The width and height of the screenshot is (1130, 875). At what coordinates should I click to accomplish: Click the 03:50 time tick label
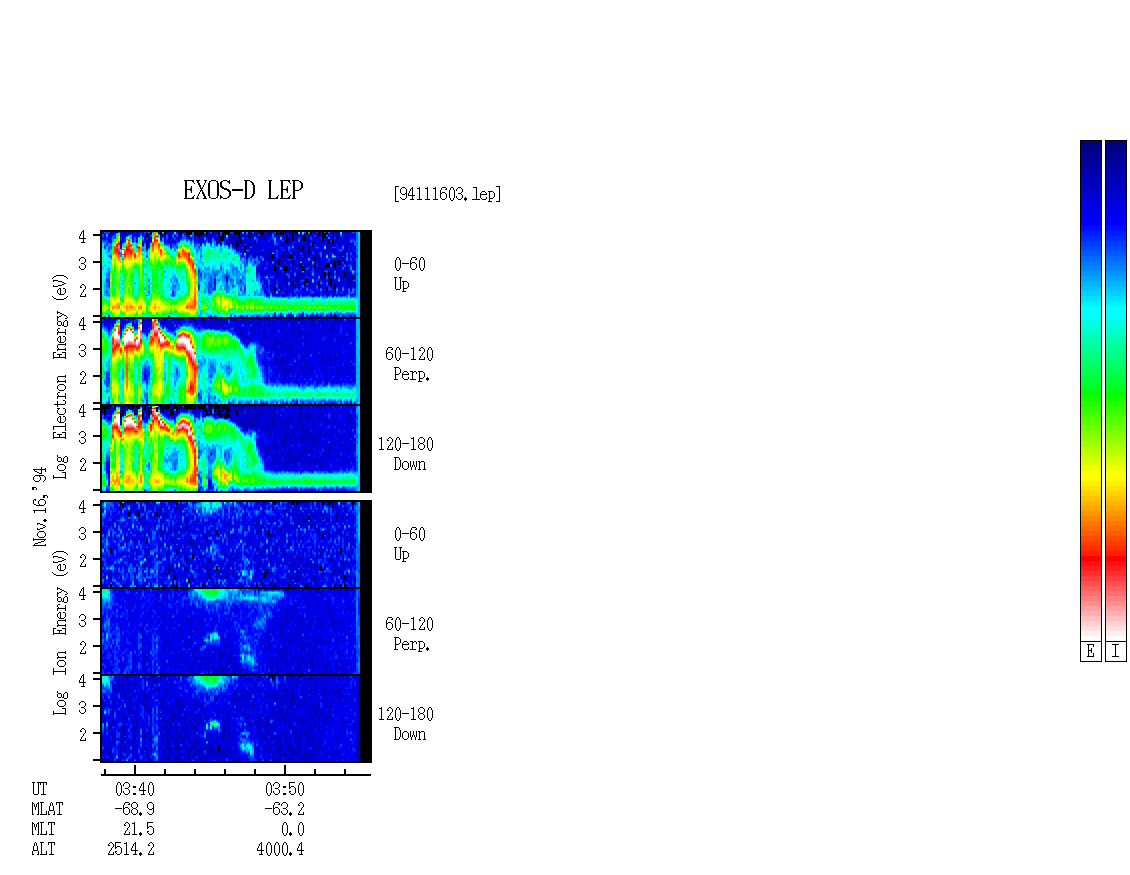coord(285,789)
